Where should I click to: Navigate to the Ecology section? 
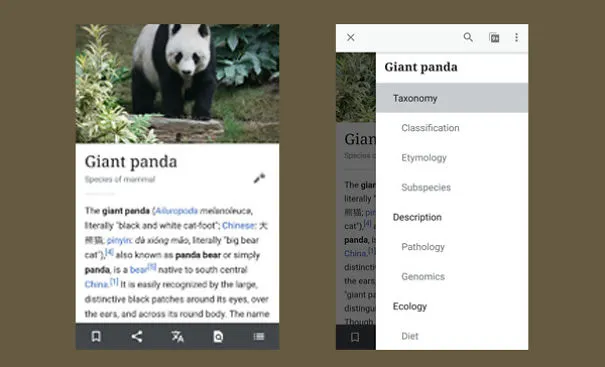410,306
